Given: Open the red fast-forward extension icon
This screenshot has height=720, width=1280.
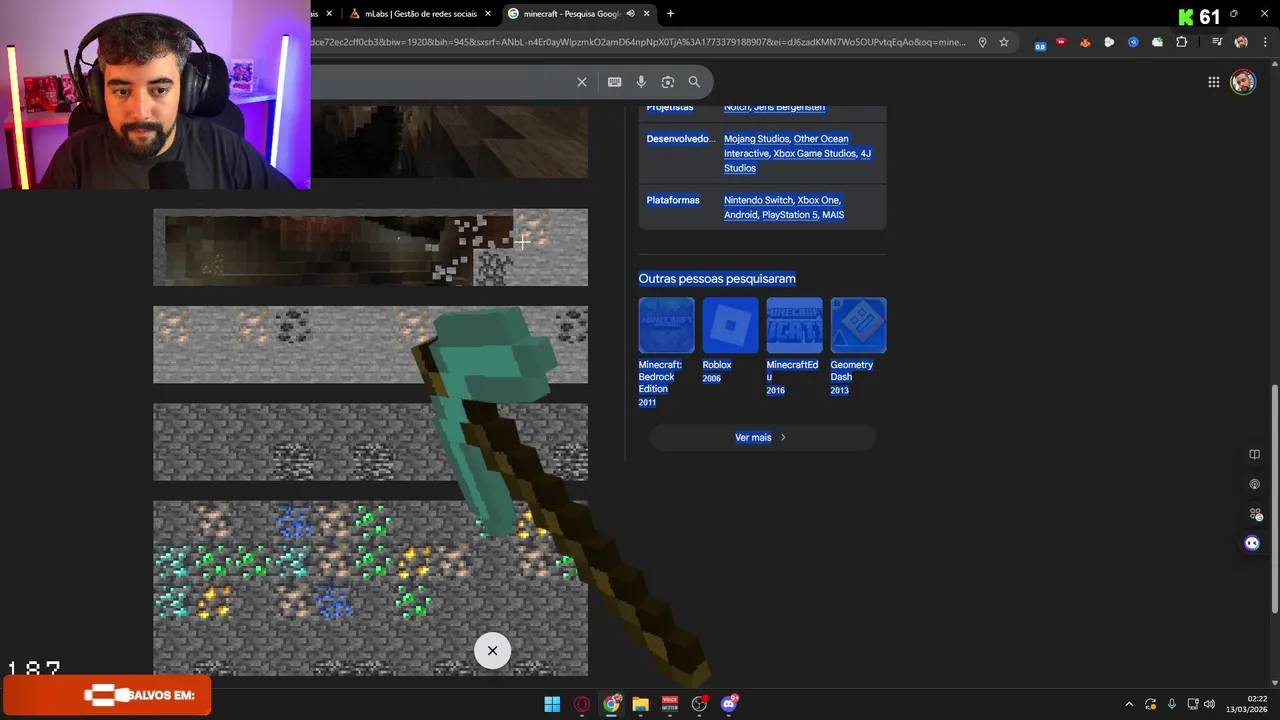Looking at the screenshot, I should tap(1061, 42).
